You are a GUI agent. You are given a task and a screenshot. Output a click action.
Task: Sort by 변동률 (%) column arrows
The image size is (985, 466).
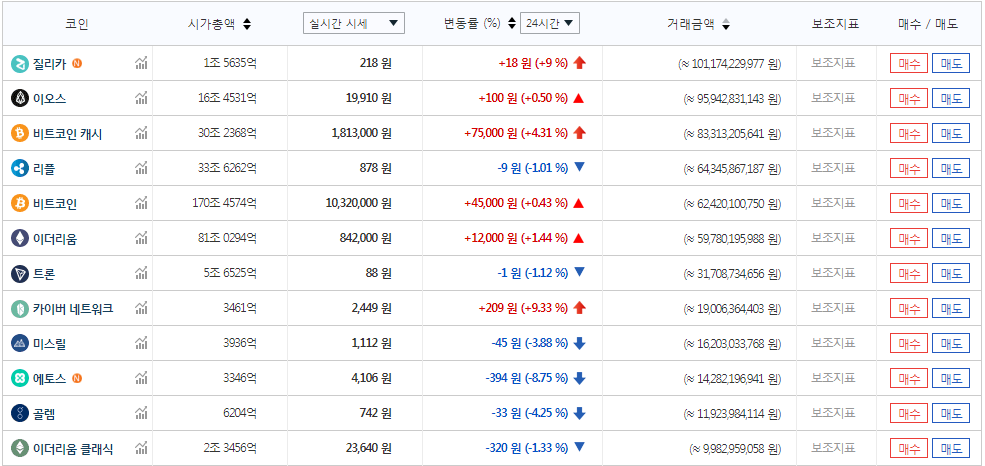point(512,24)
